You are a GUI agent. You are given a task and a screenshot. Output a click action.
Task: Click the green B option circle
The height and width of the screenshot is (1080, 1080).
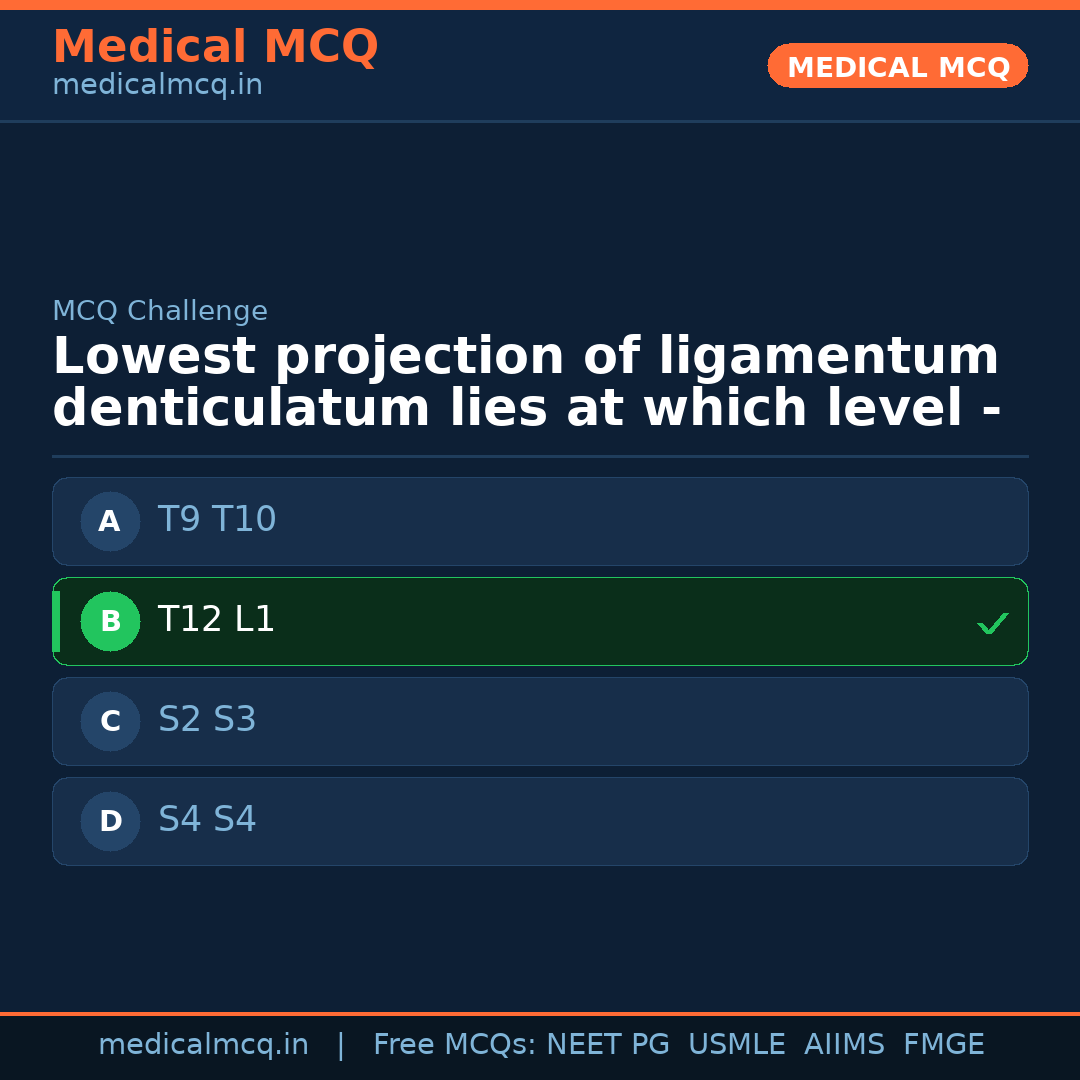coord(110,621)
